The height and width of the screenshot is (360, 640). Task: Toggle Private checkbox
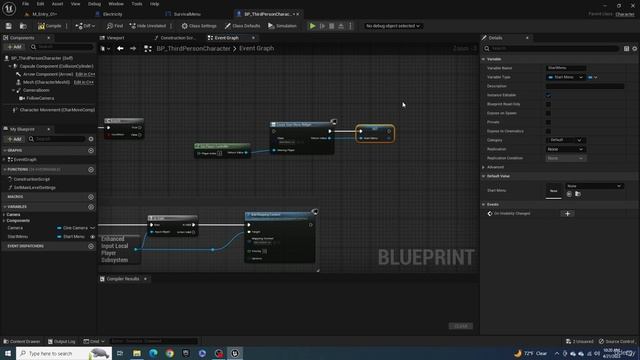coord(548,122)
